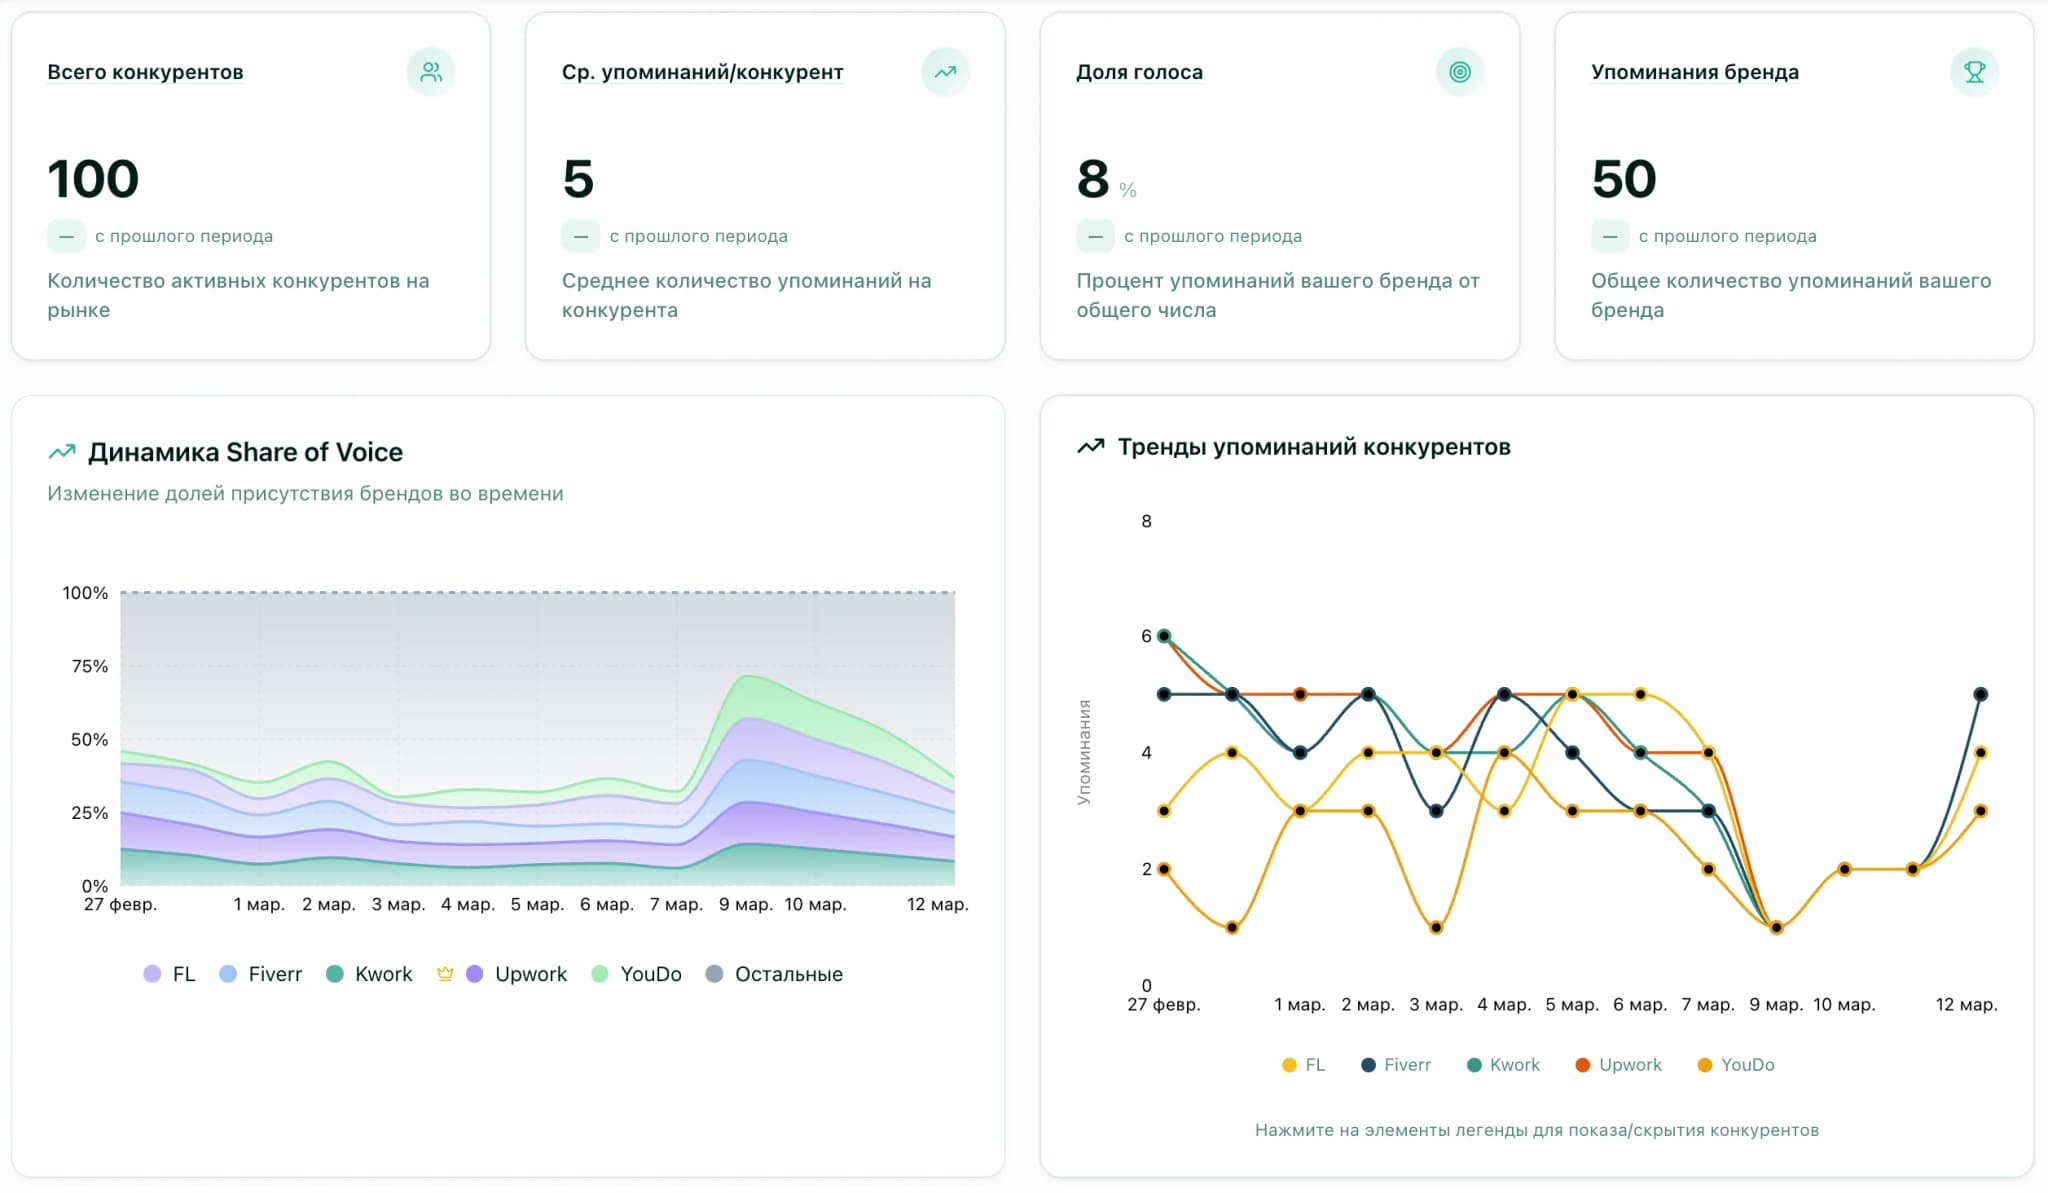Screen dimensions: 2048x1193
Task: Click the people icon in Всего конкурентов card
Action: click(431, 72)
